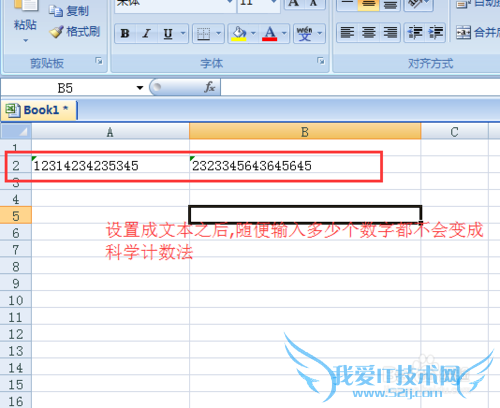
Task: Open underline style dropdown arrow
Action: click(183, 33)
